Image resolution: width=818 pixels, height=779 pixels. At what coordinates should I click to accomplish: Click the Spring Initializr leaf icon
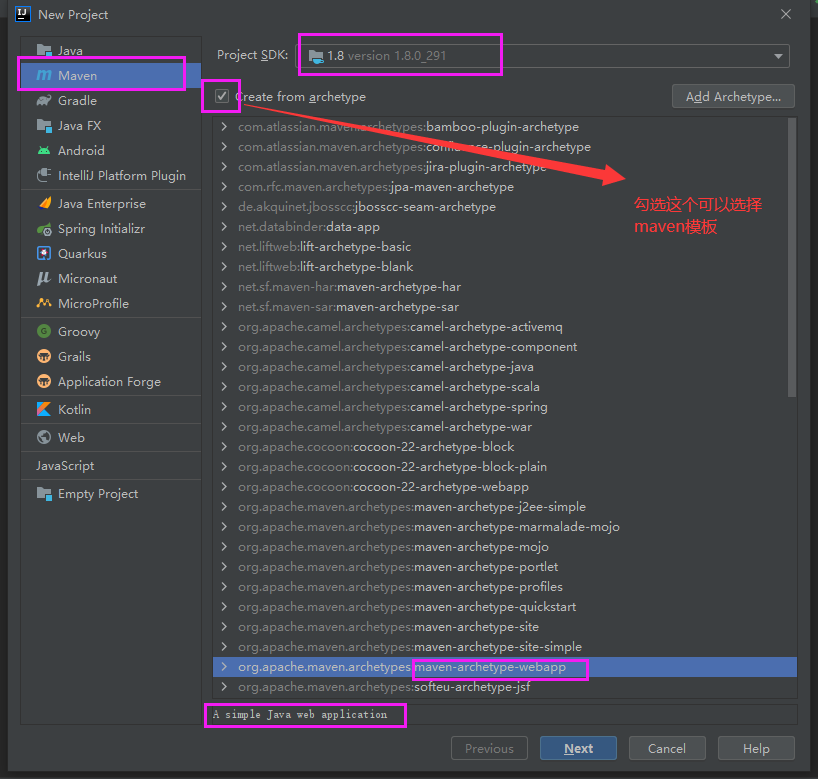point(44,229)
